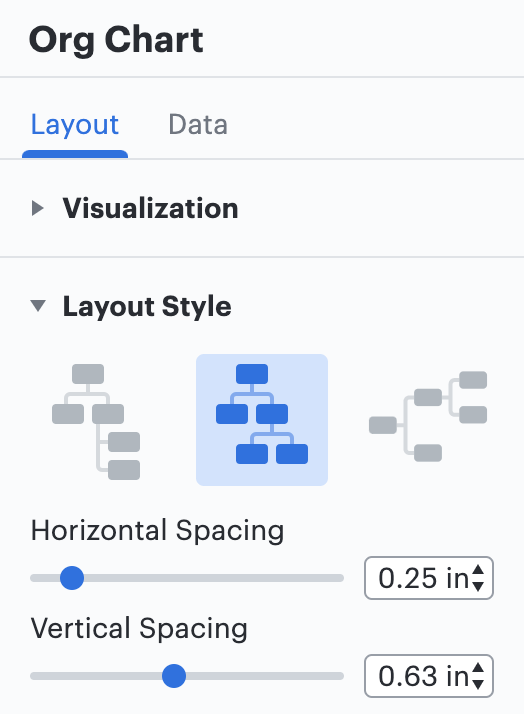Switch to the Data tab
The image size is (524, 714).
pos(198,124)
